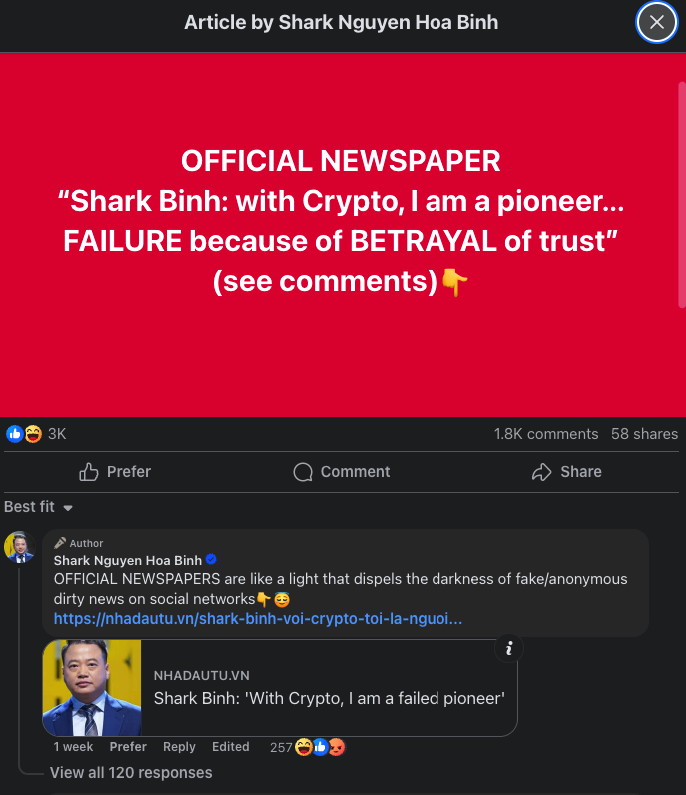Open the link preview info icon

tap(509, 648)
